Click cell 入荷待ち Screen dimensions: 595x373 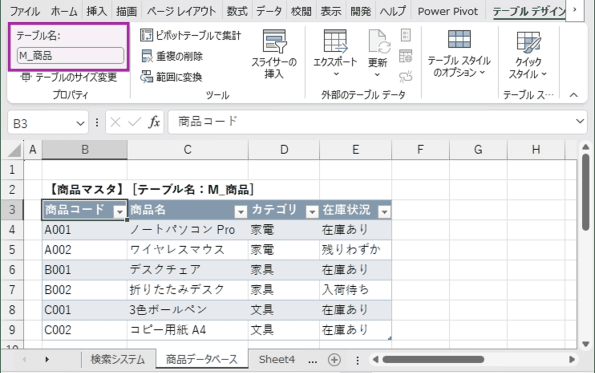coord(355,290)
